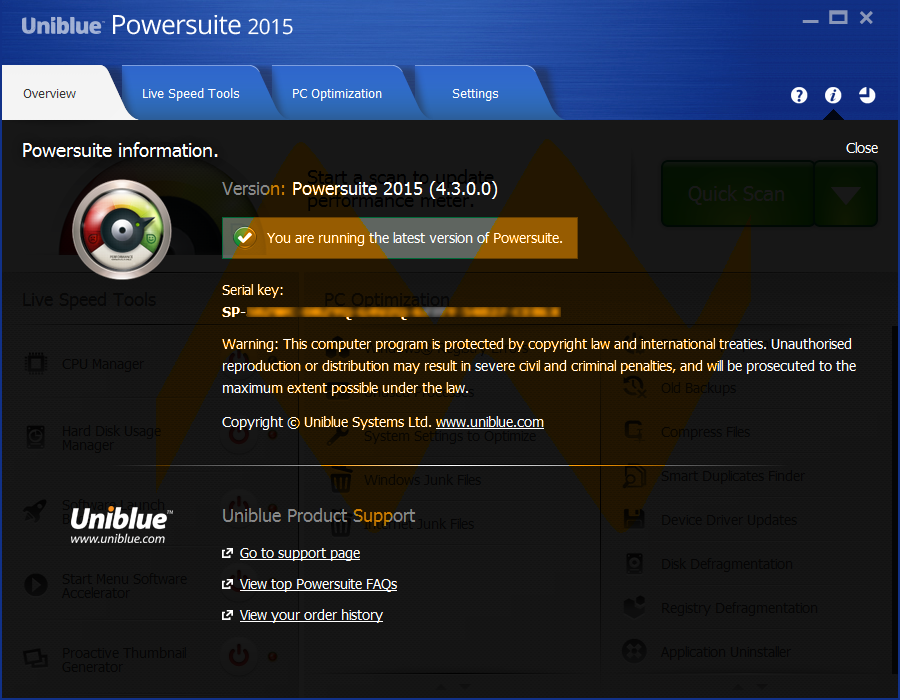Click the dimmed Hard Disk Usage Manager icon
Image resolution: width=900 pixels, height=700 pixels.
36,437
